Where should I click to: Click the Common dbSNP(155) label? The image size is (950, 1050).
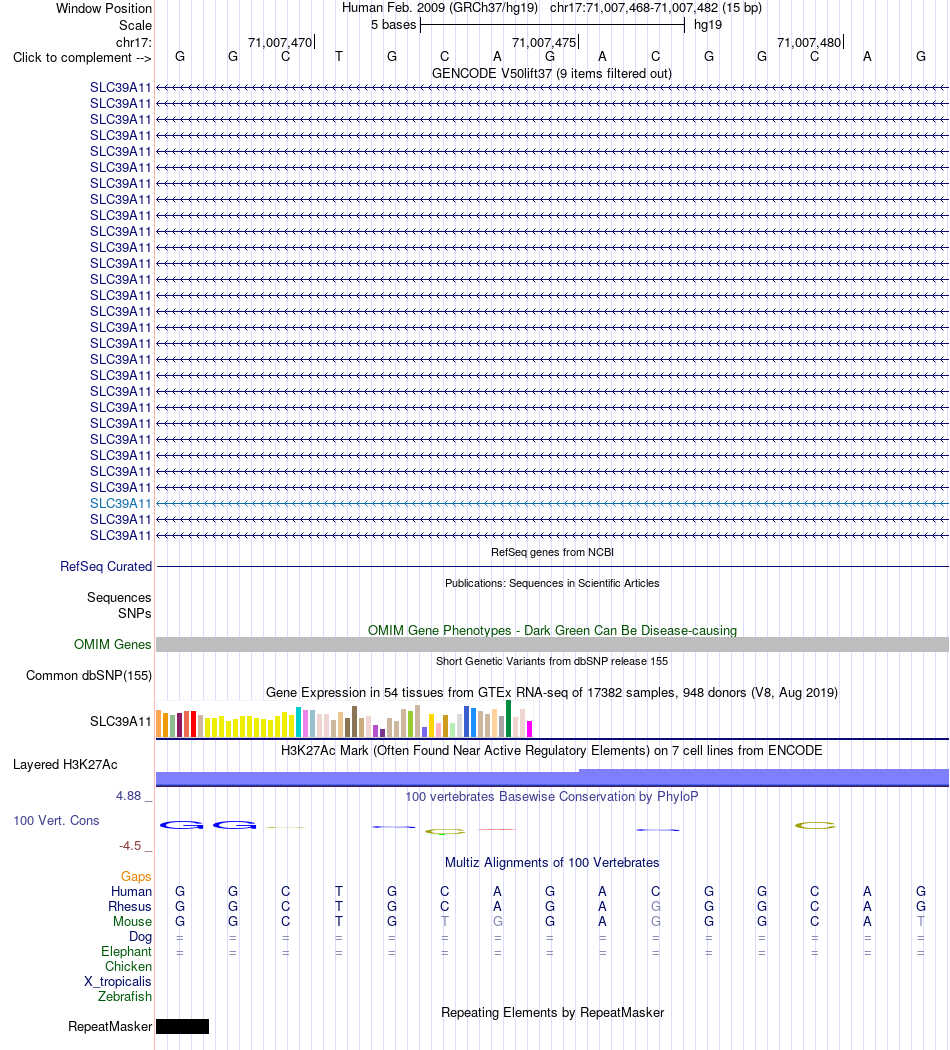point(89,676)
